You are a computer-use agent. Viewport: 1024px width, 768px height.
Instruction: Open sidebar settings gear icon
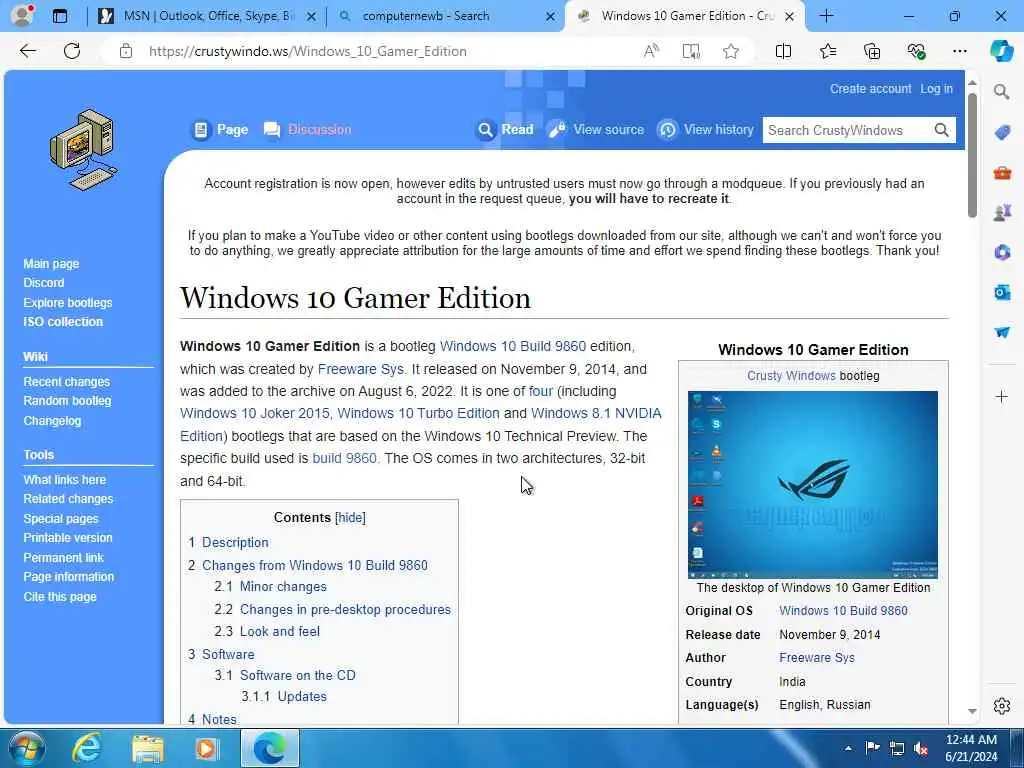1002,706
